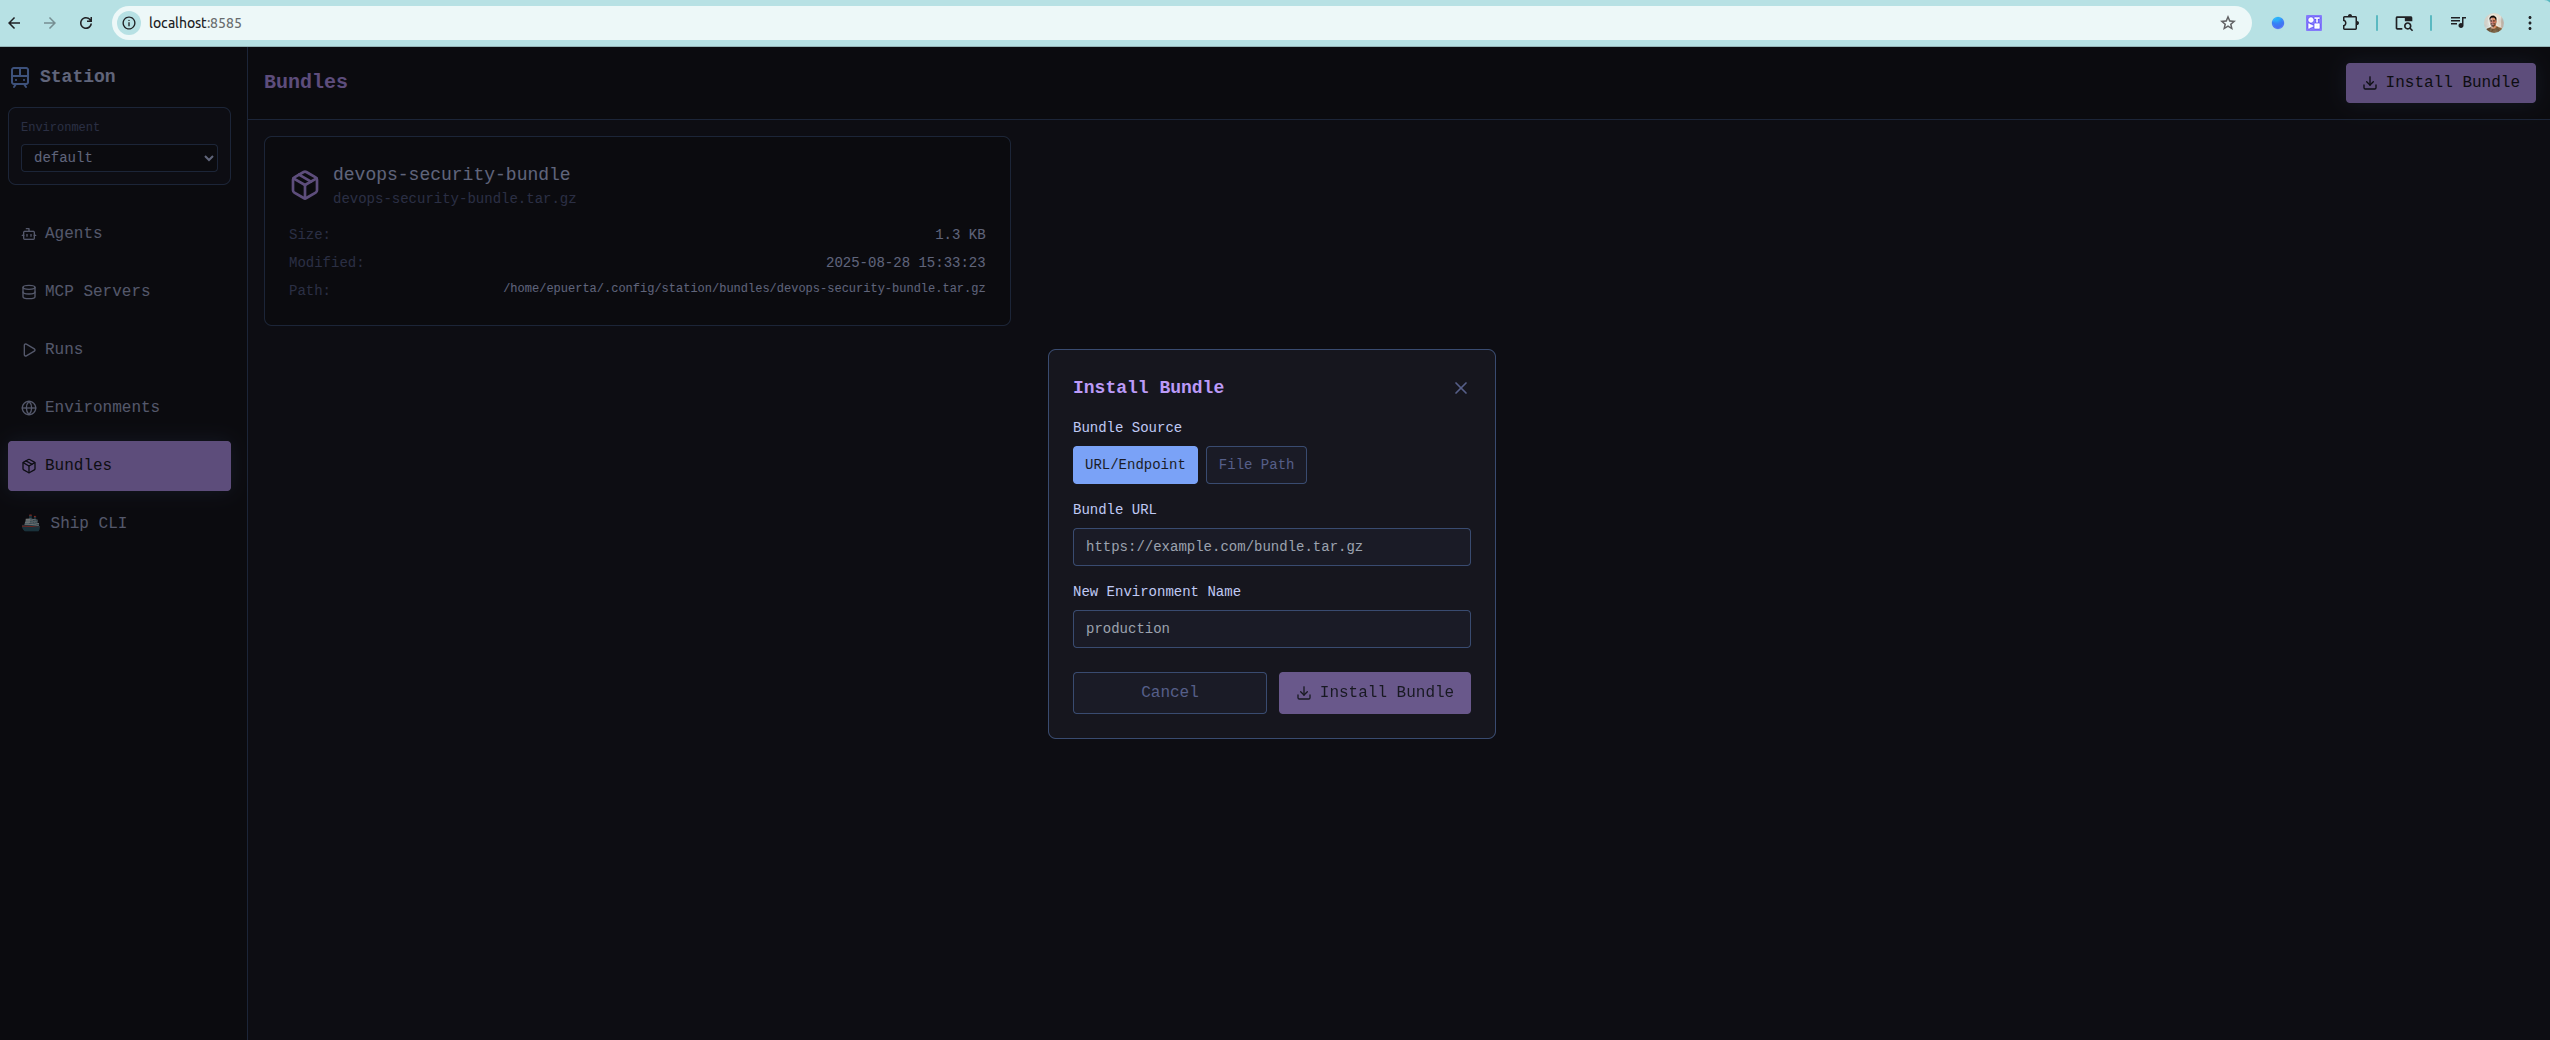Click the Bundles page heading
The image size is (2550, 1040).
(x=306, y=82)
